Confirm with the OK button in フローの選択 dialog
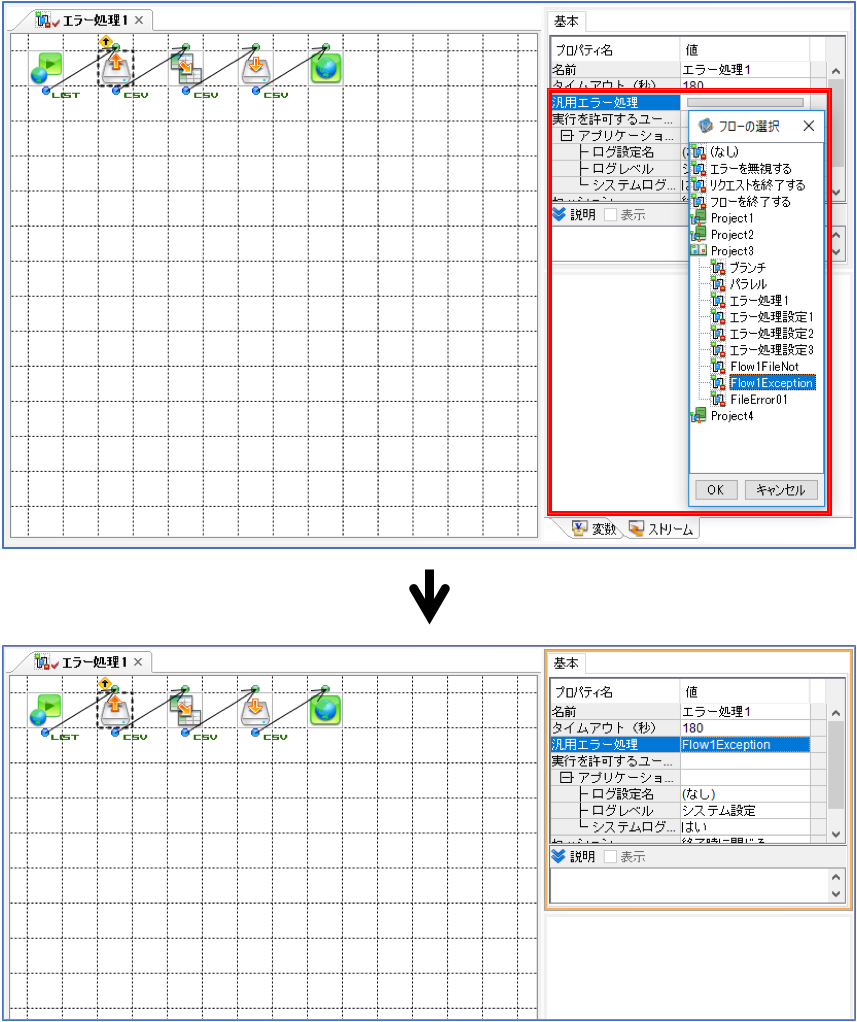Image resolution: width=857 pixels, height=1022 pixels. [715, 489]
